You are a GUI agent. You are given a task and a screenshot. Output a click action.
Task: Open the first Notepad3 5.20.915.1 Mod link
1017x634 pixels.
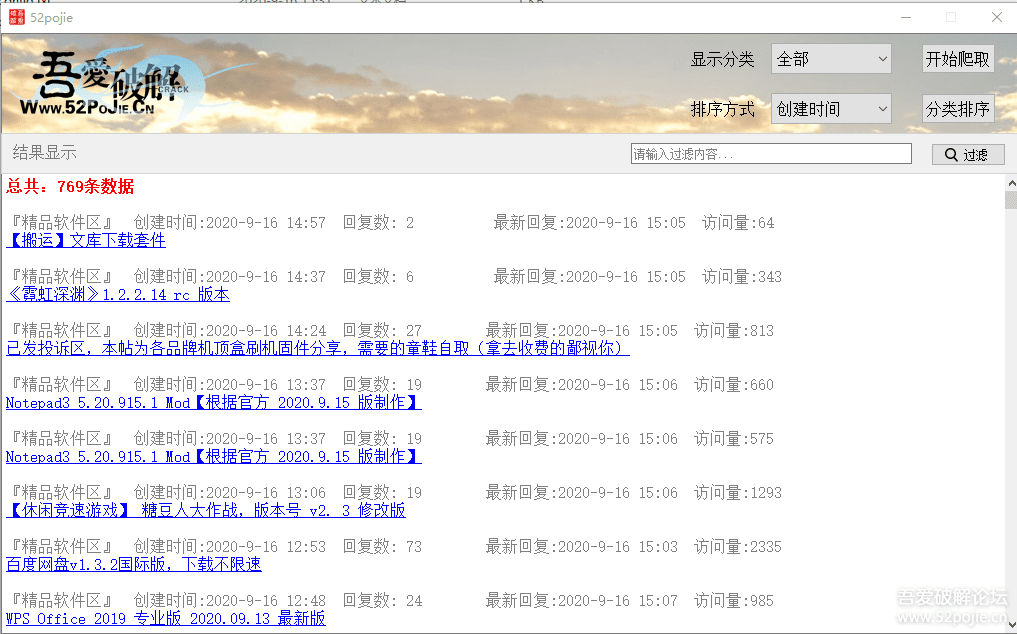point(213,402)
